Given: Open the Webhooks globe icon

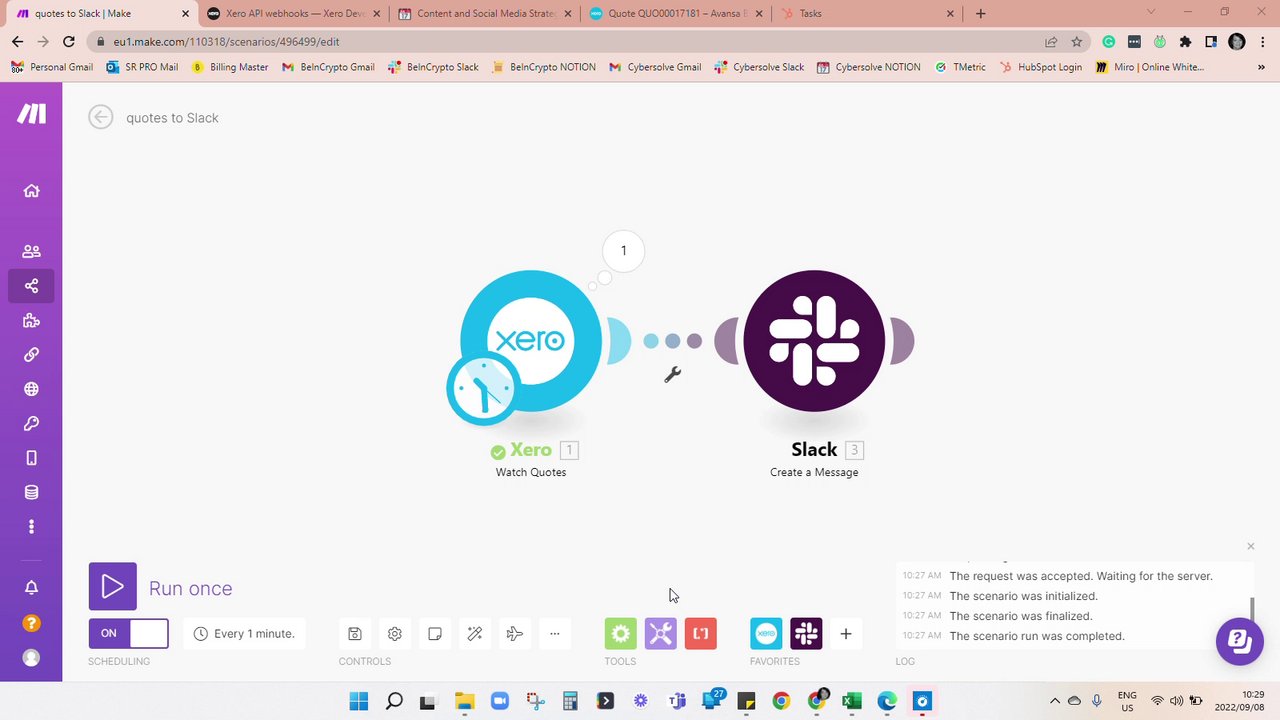Looking at the screenshot, I should tap(31, 389).
